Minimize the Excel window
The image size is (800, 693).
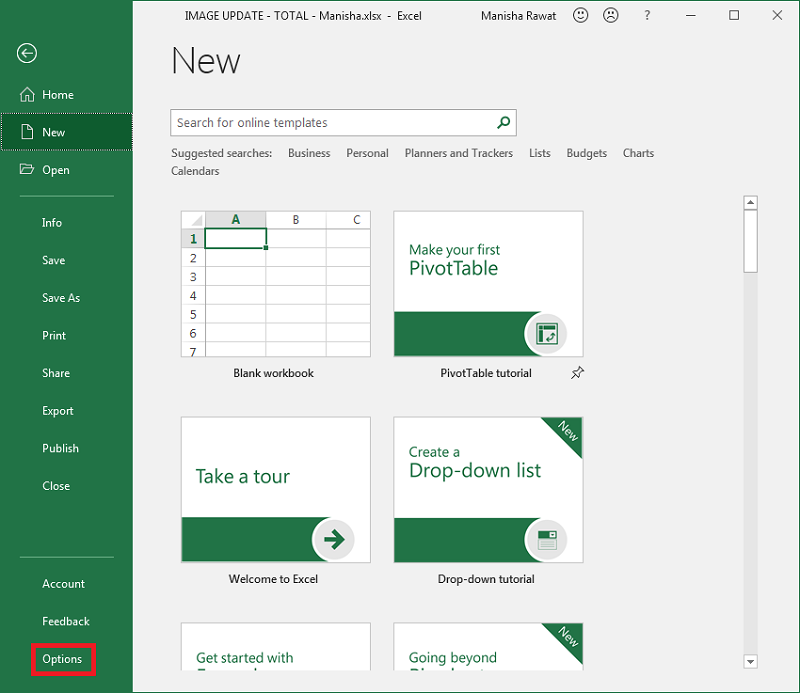690,15
